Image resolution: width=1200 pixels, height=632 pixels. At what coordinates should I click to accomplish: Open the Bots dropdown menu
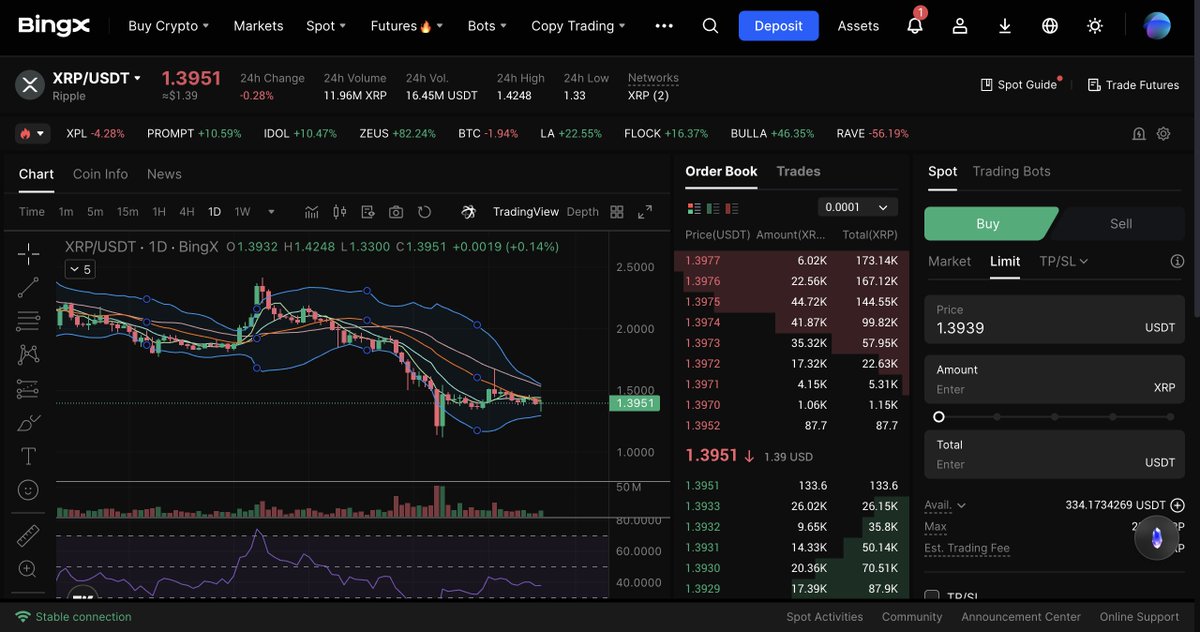coord(487,26)
